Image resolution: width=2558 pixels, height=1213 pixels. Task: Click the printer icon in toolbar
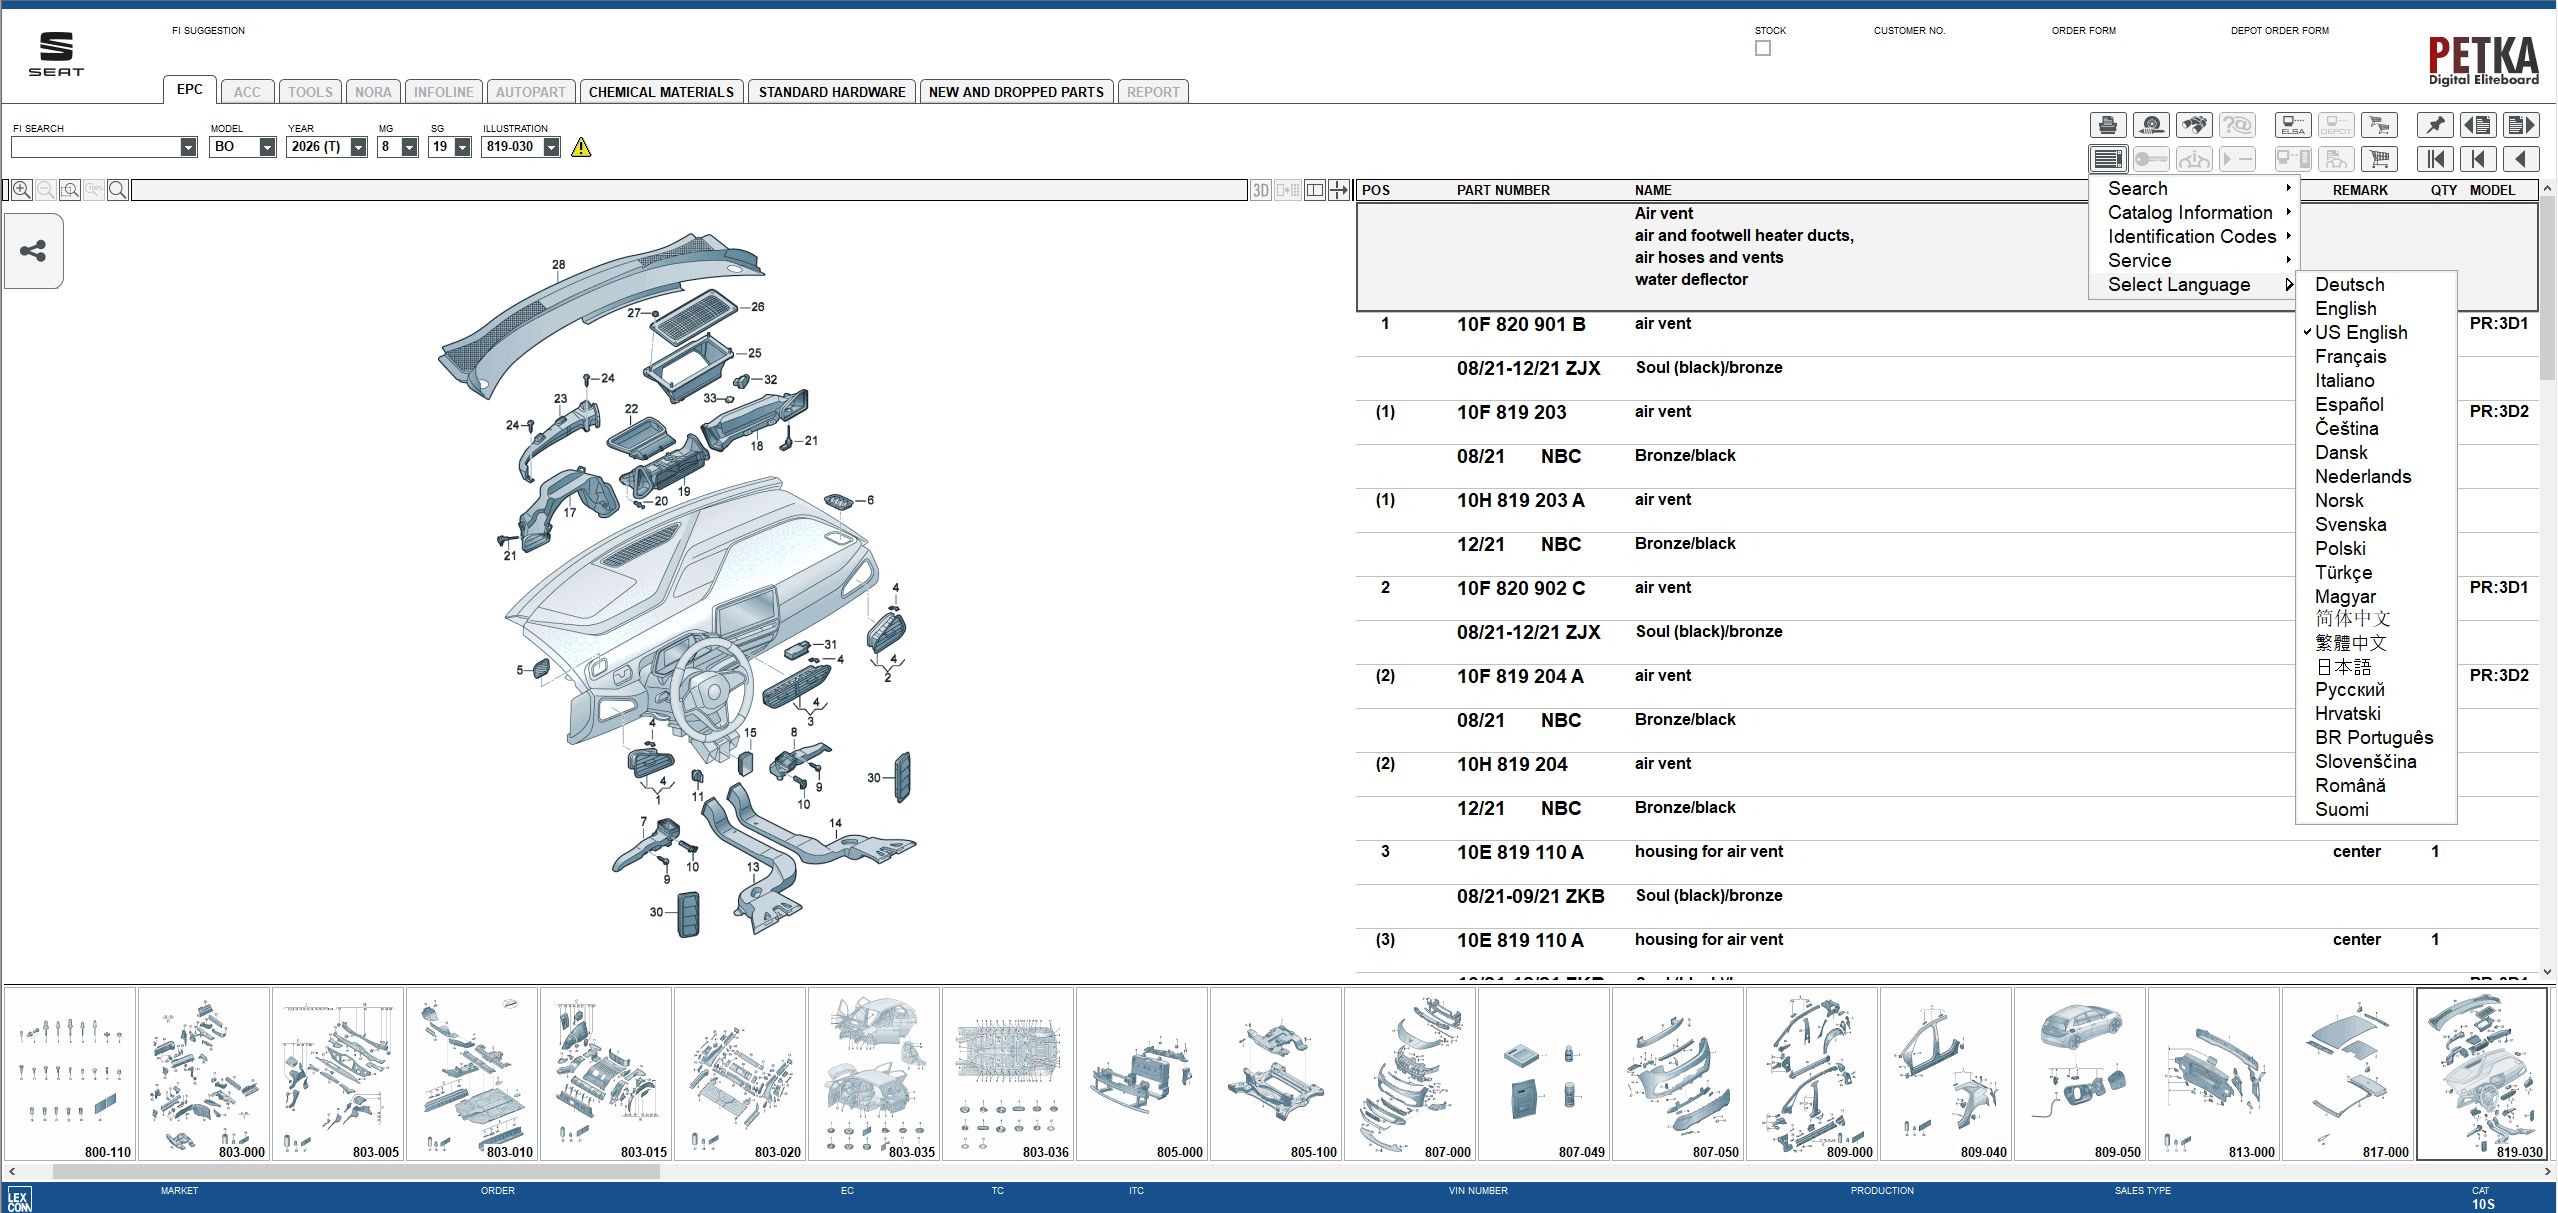pos(2107,125)
